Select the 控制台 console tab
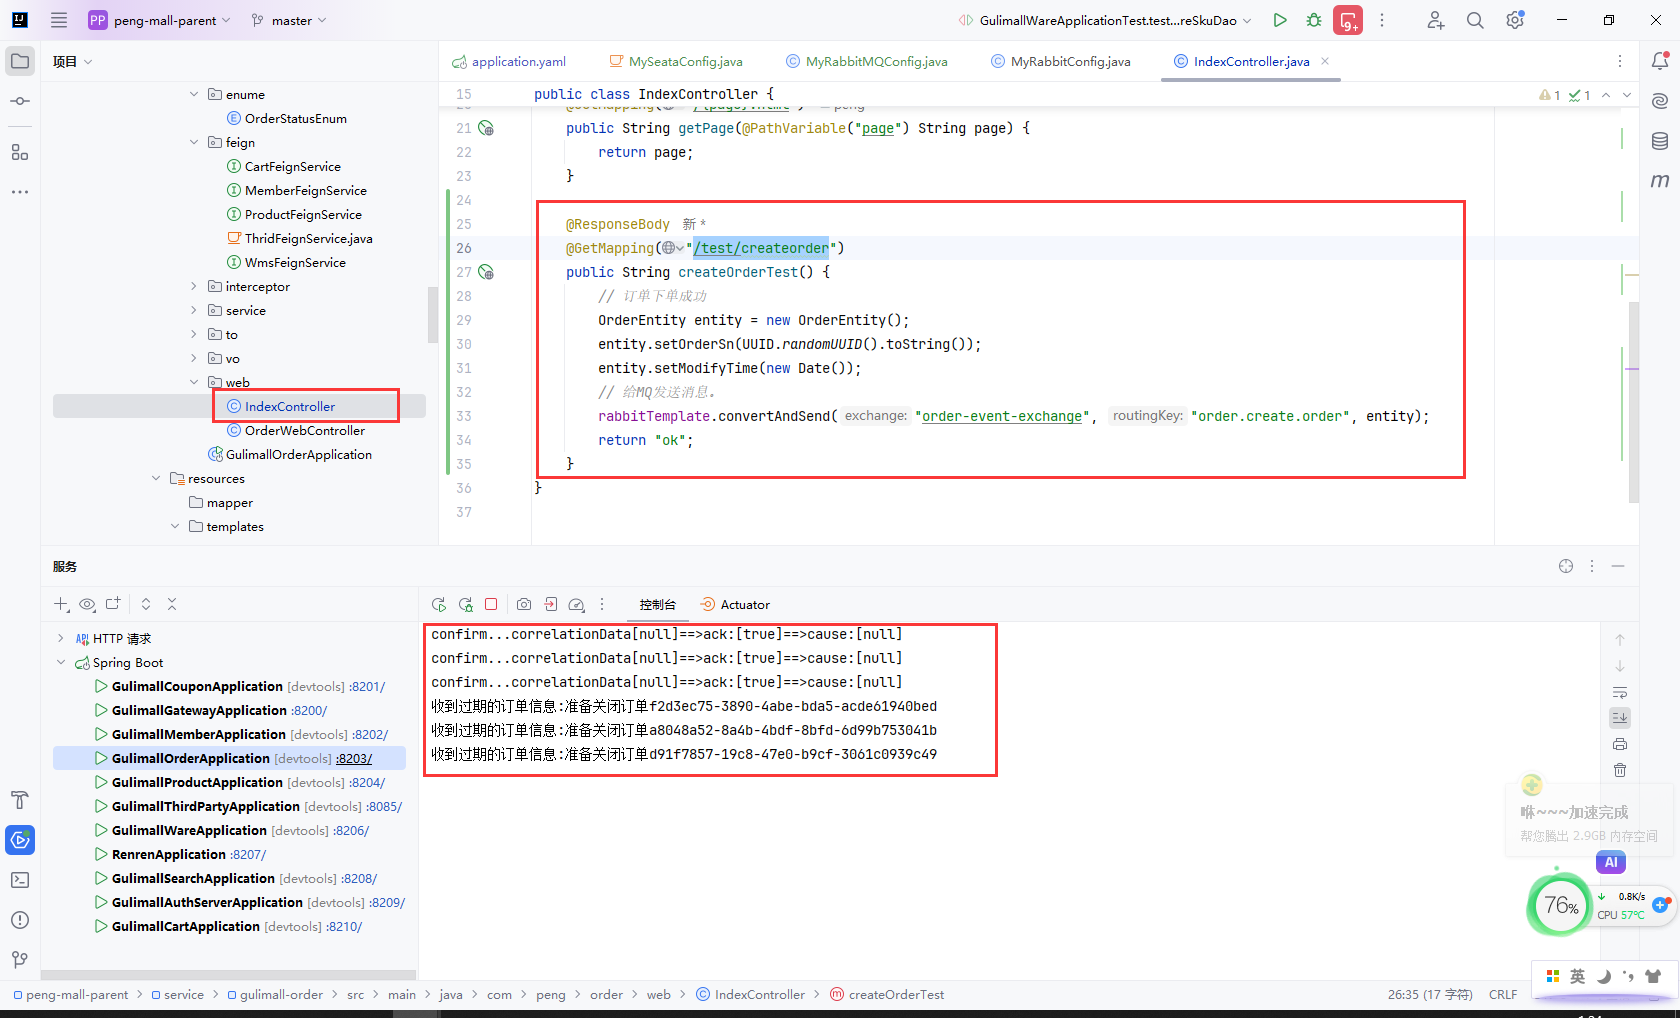The height and width of the screenshot is (1018, 1680). 657,604
